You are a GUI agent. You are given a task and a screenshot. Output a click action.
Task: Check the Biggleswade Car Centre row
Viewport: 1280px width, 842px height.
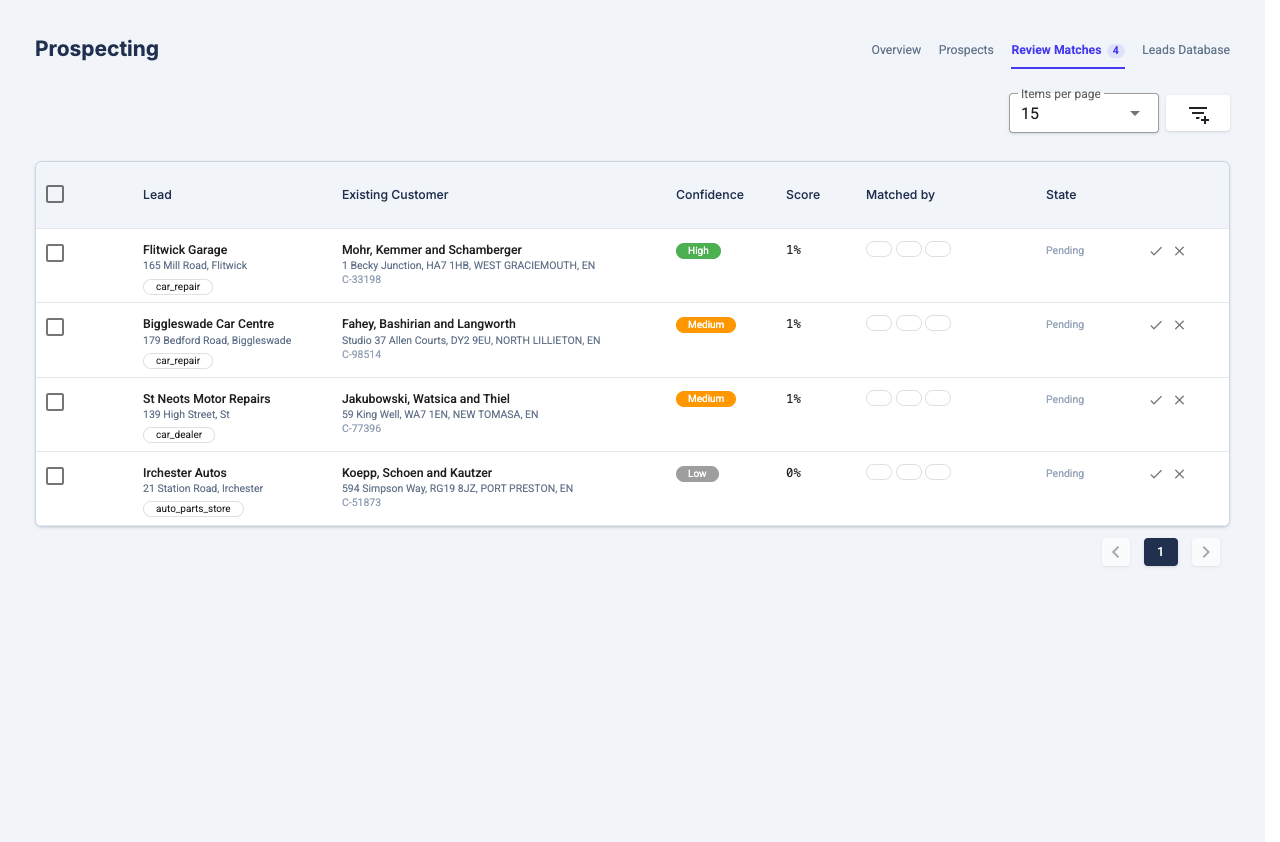pos(55,327)
